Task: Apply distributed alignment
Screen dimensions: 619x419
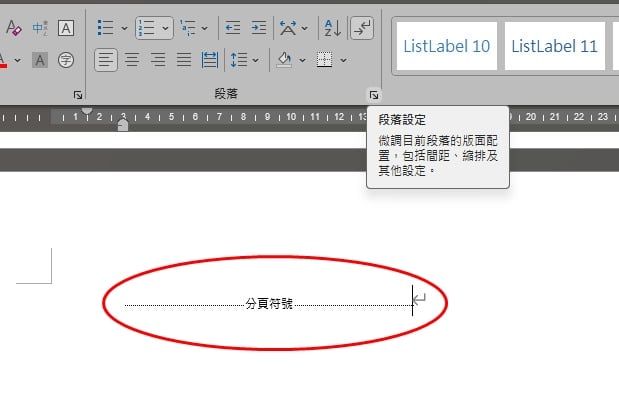Action: [x=210, y=60]
